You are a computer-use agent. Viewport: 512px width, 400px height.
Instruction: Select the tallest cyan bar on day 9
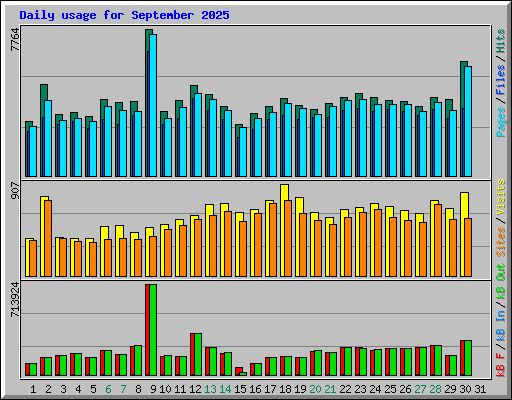click(153, 105)
